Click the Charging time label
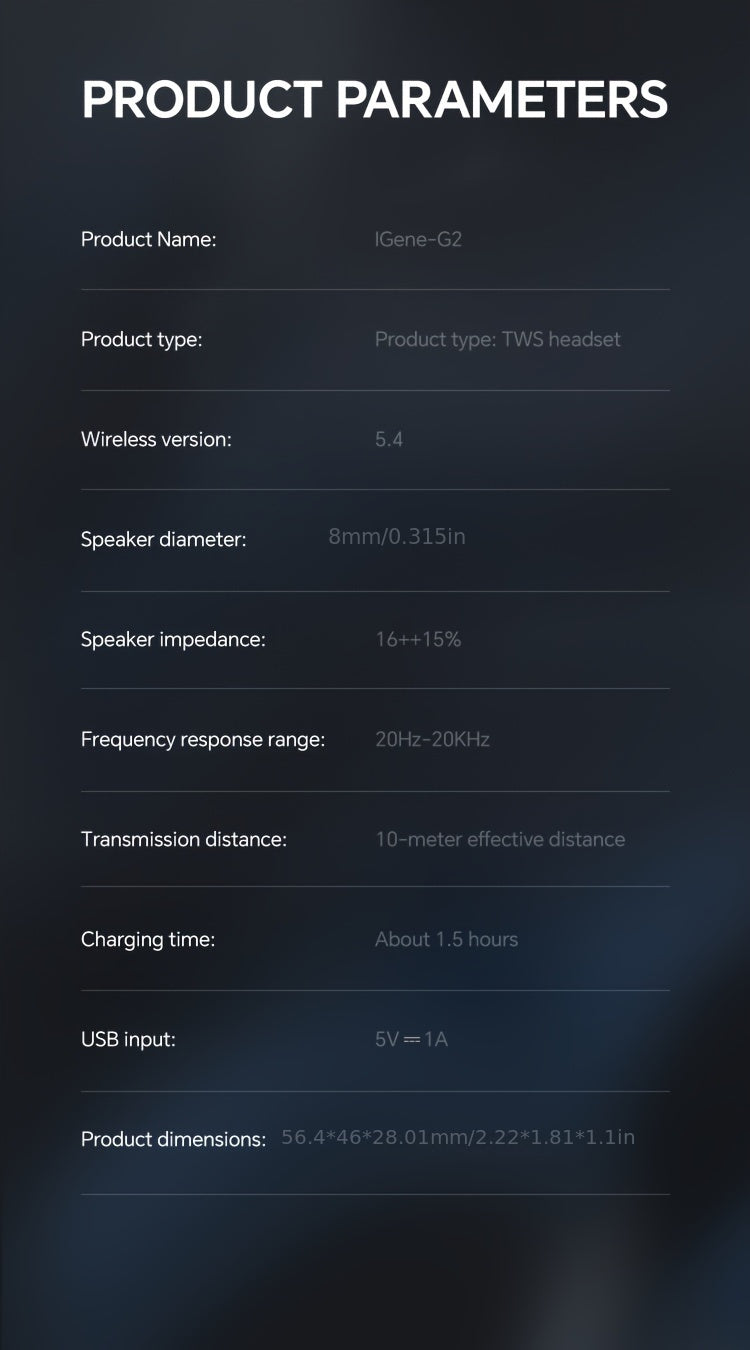 [x=148, y=940]
